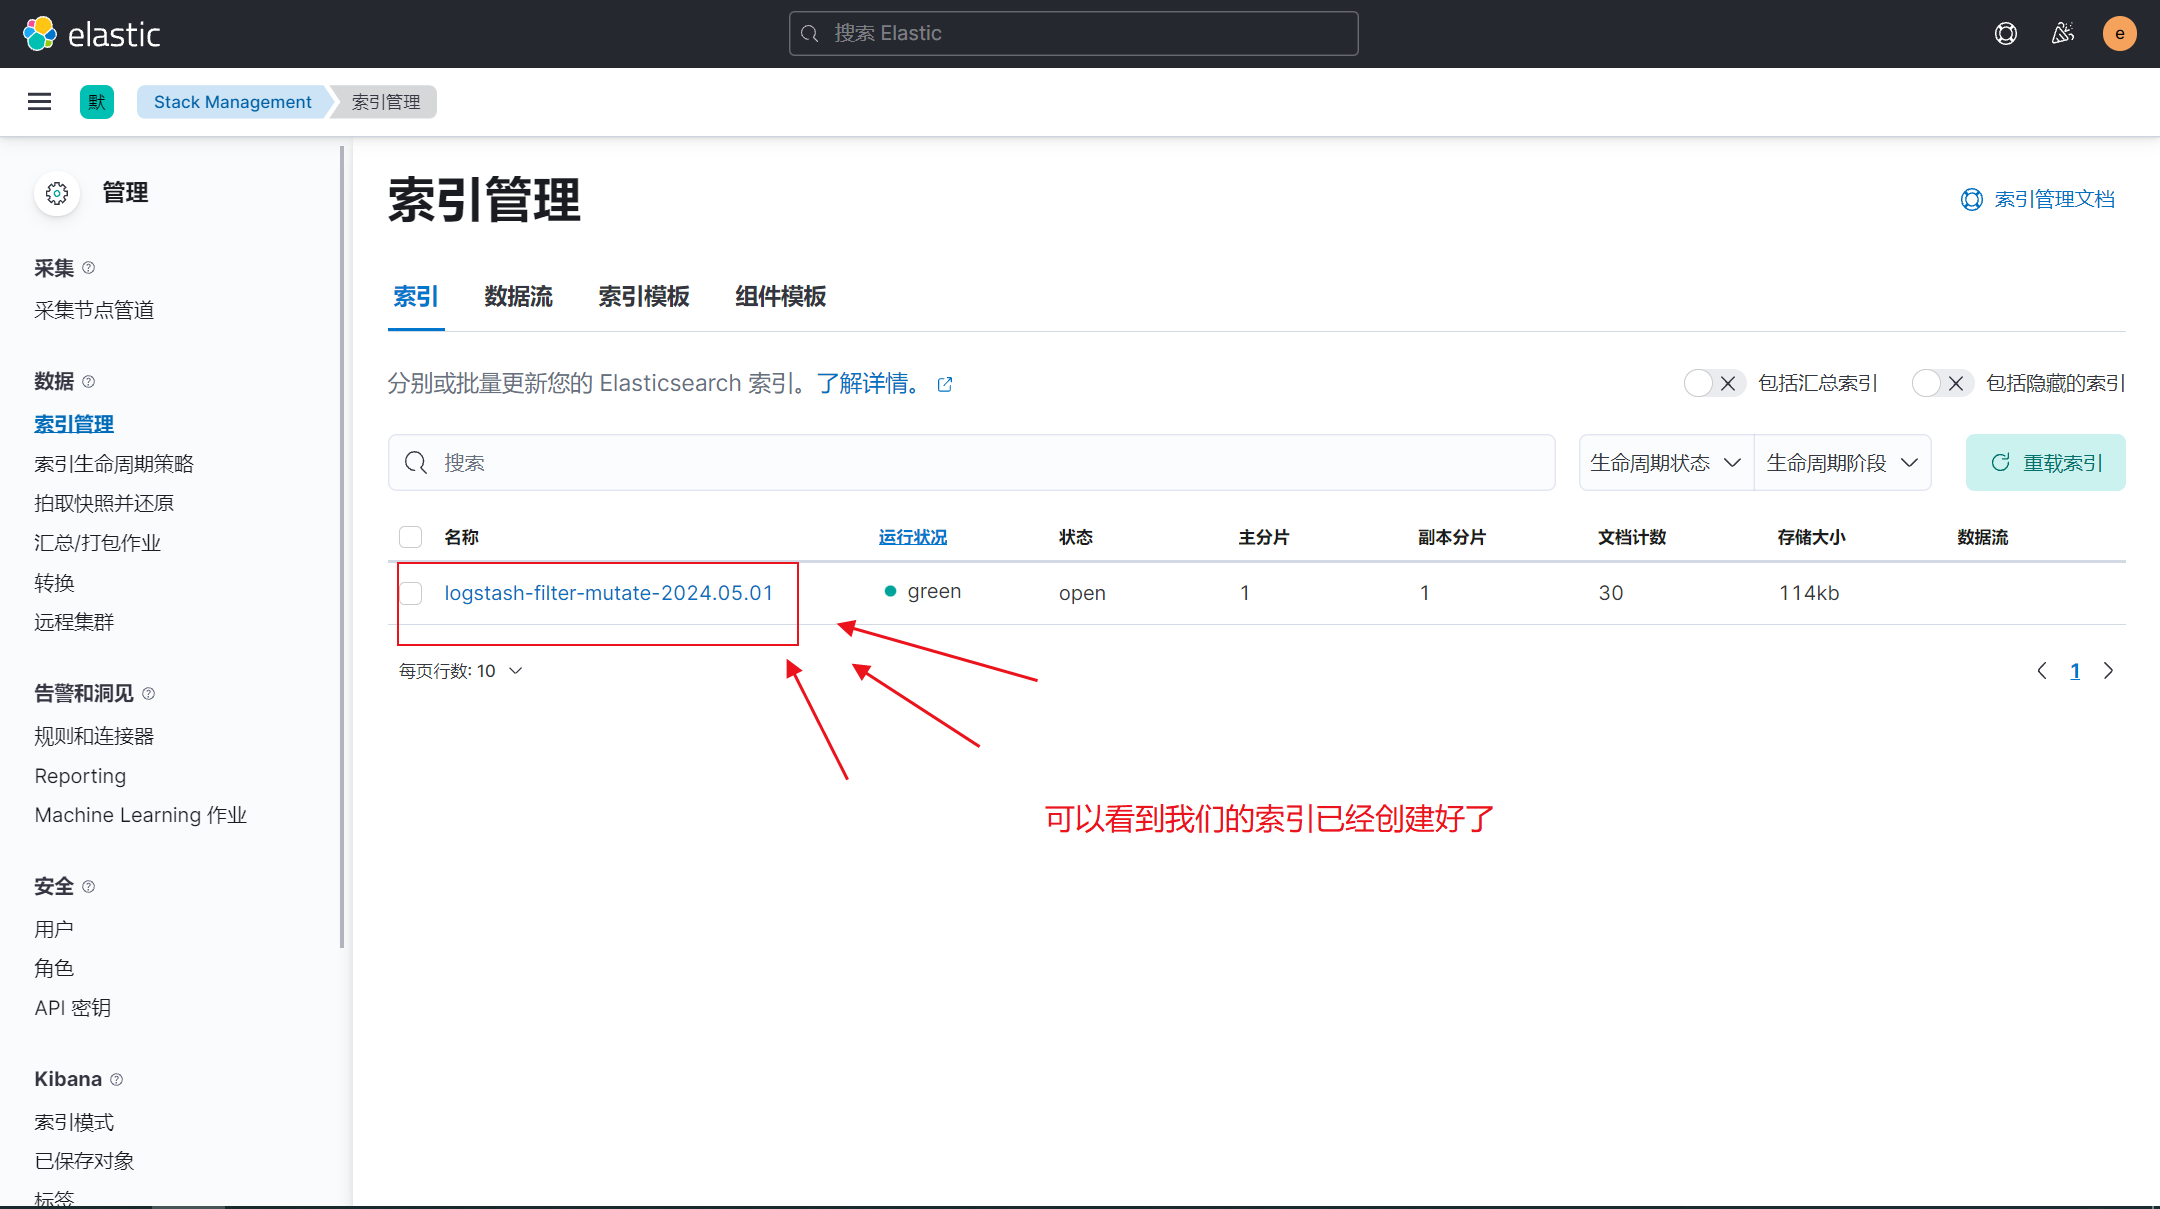Toggle 包括隐藏的索引 switch
2160x1209 pixels.
coord(1942,383)
